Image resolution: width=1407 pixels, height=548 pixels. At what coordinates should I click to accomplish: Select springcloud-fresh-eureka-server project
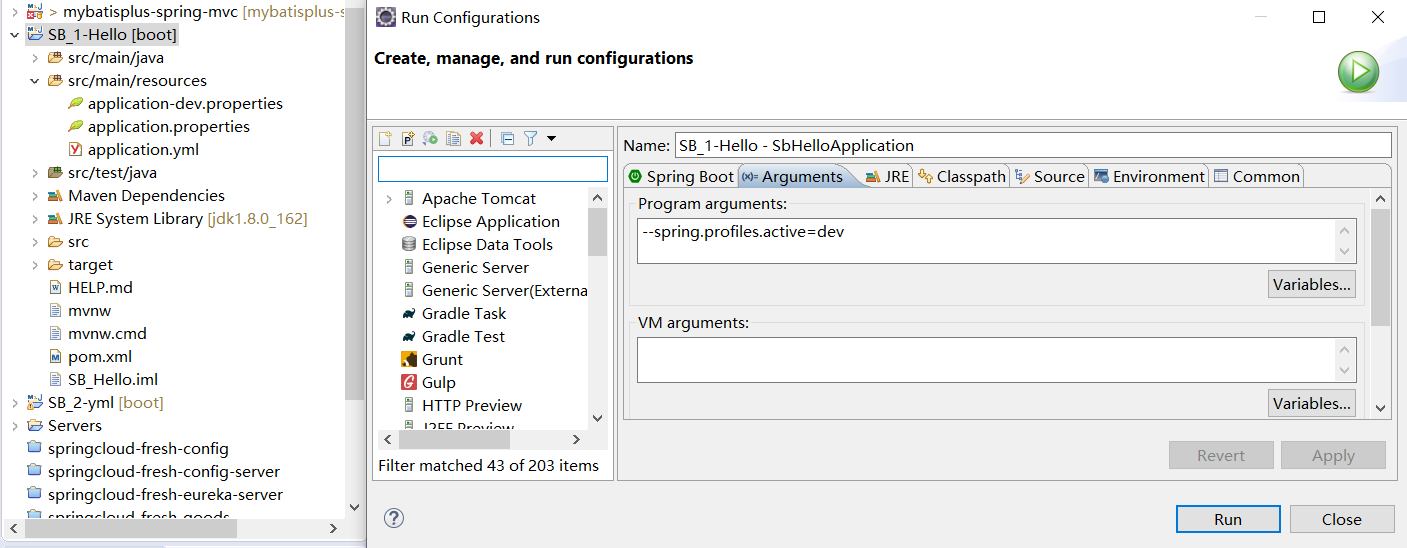165,494
